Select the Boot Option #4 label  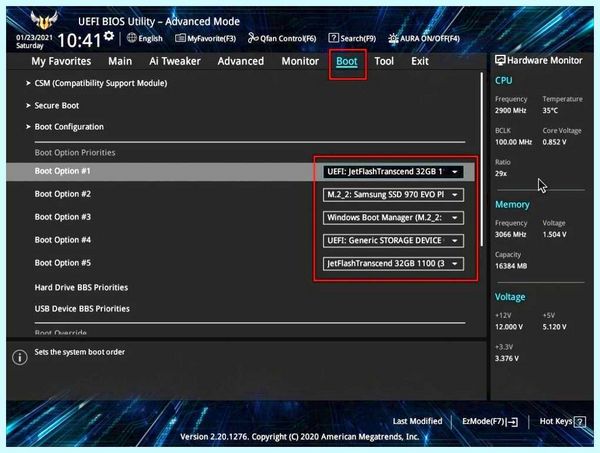coord(63,240)
